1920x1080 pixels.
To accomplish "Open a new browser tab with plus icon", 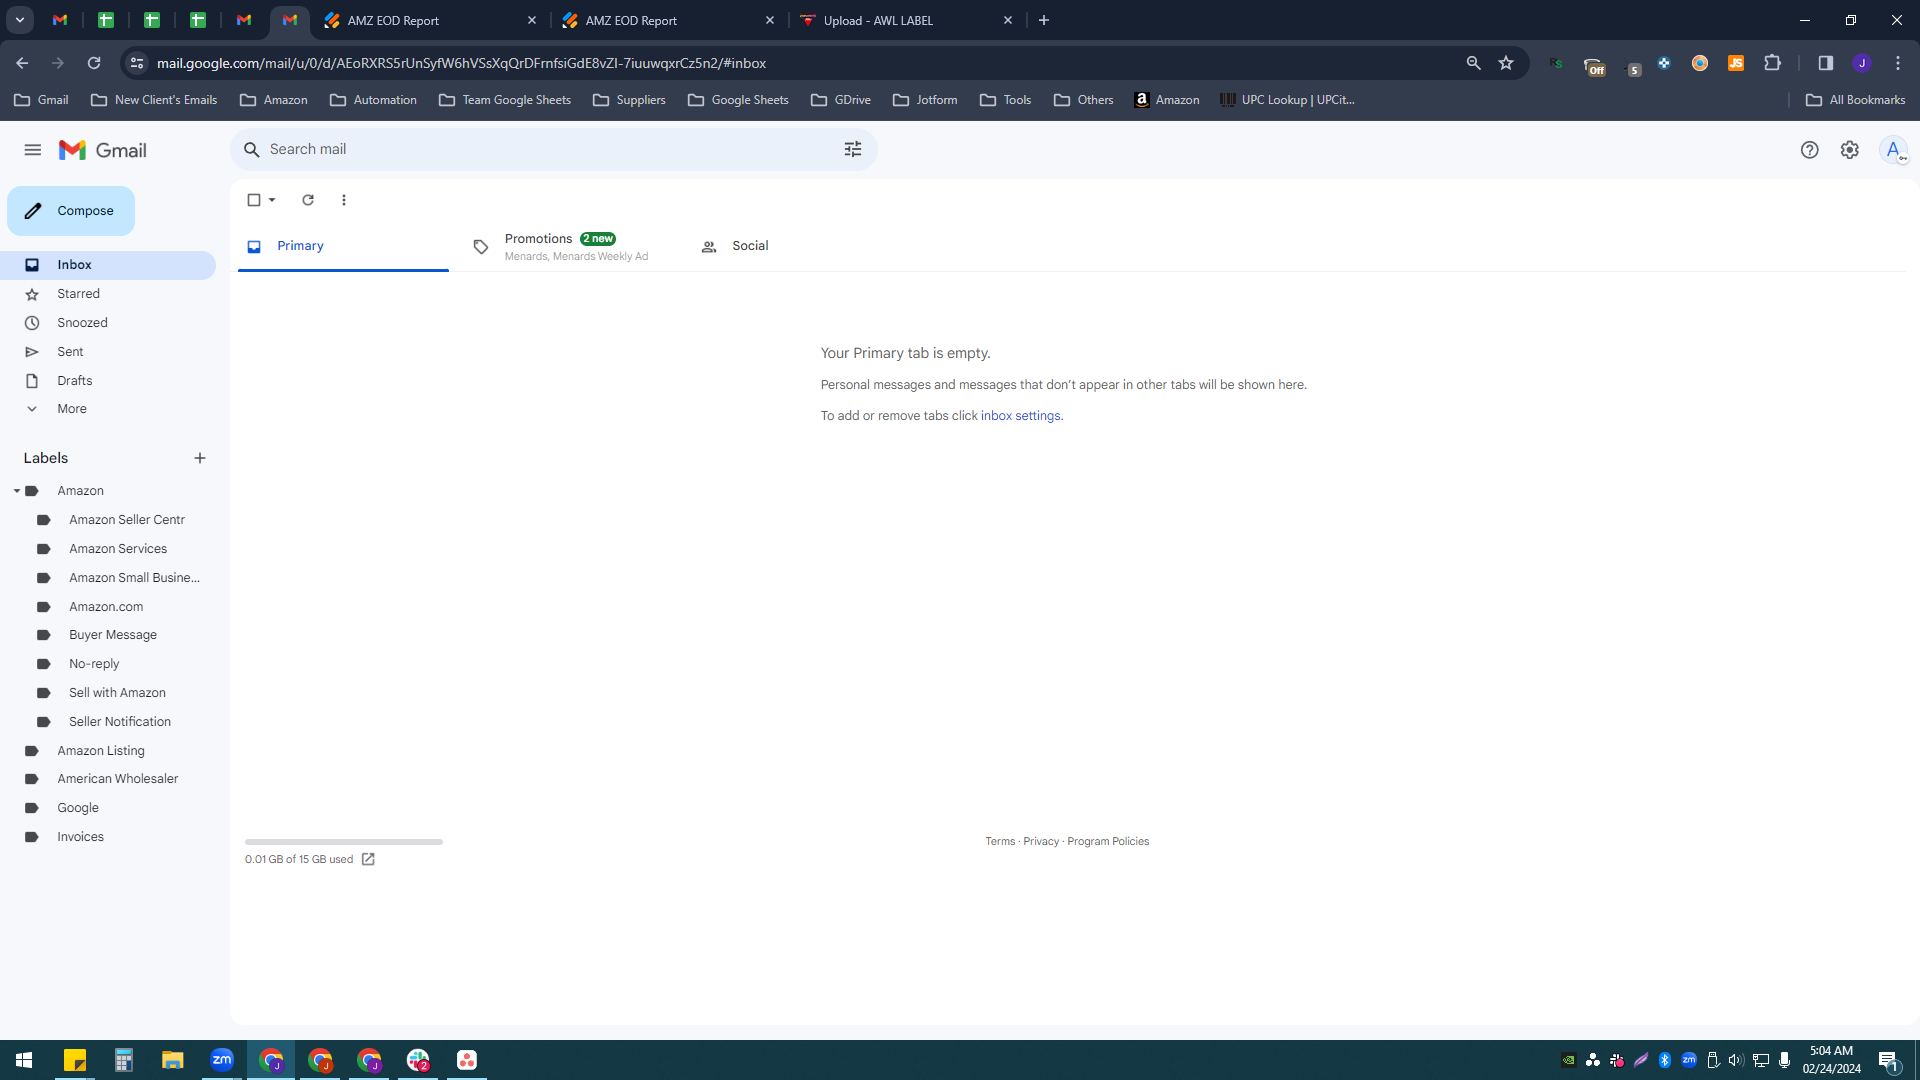I will point(1044,20).
